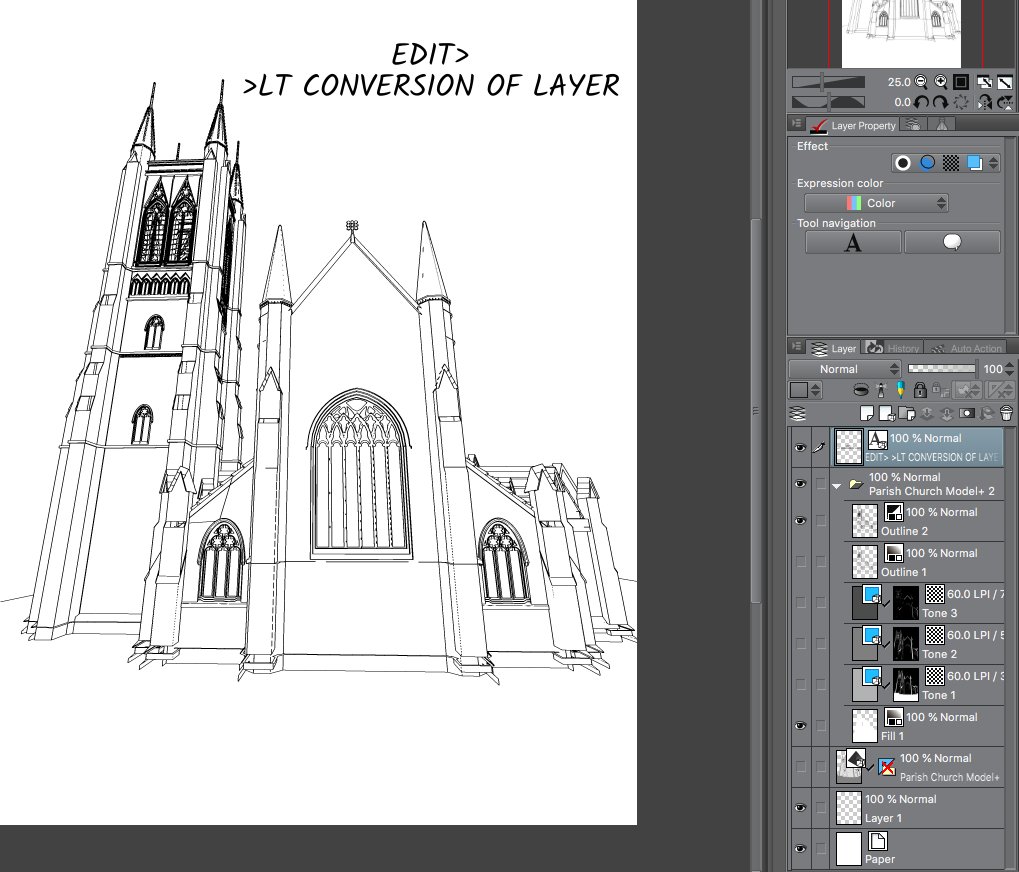The image size is (1019, 872).
Task: Hide the Paper layer
Action: coord(800,848)
